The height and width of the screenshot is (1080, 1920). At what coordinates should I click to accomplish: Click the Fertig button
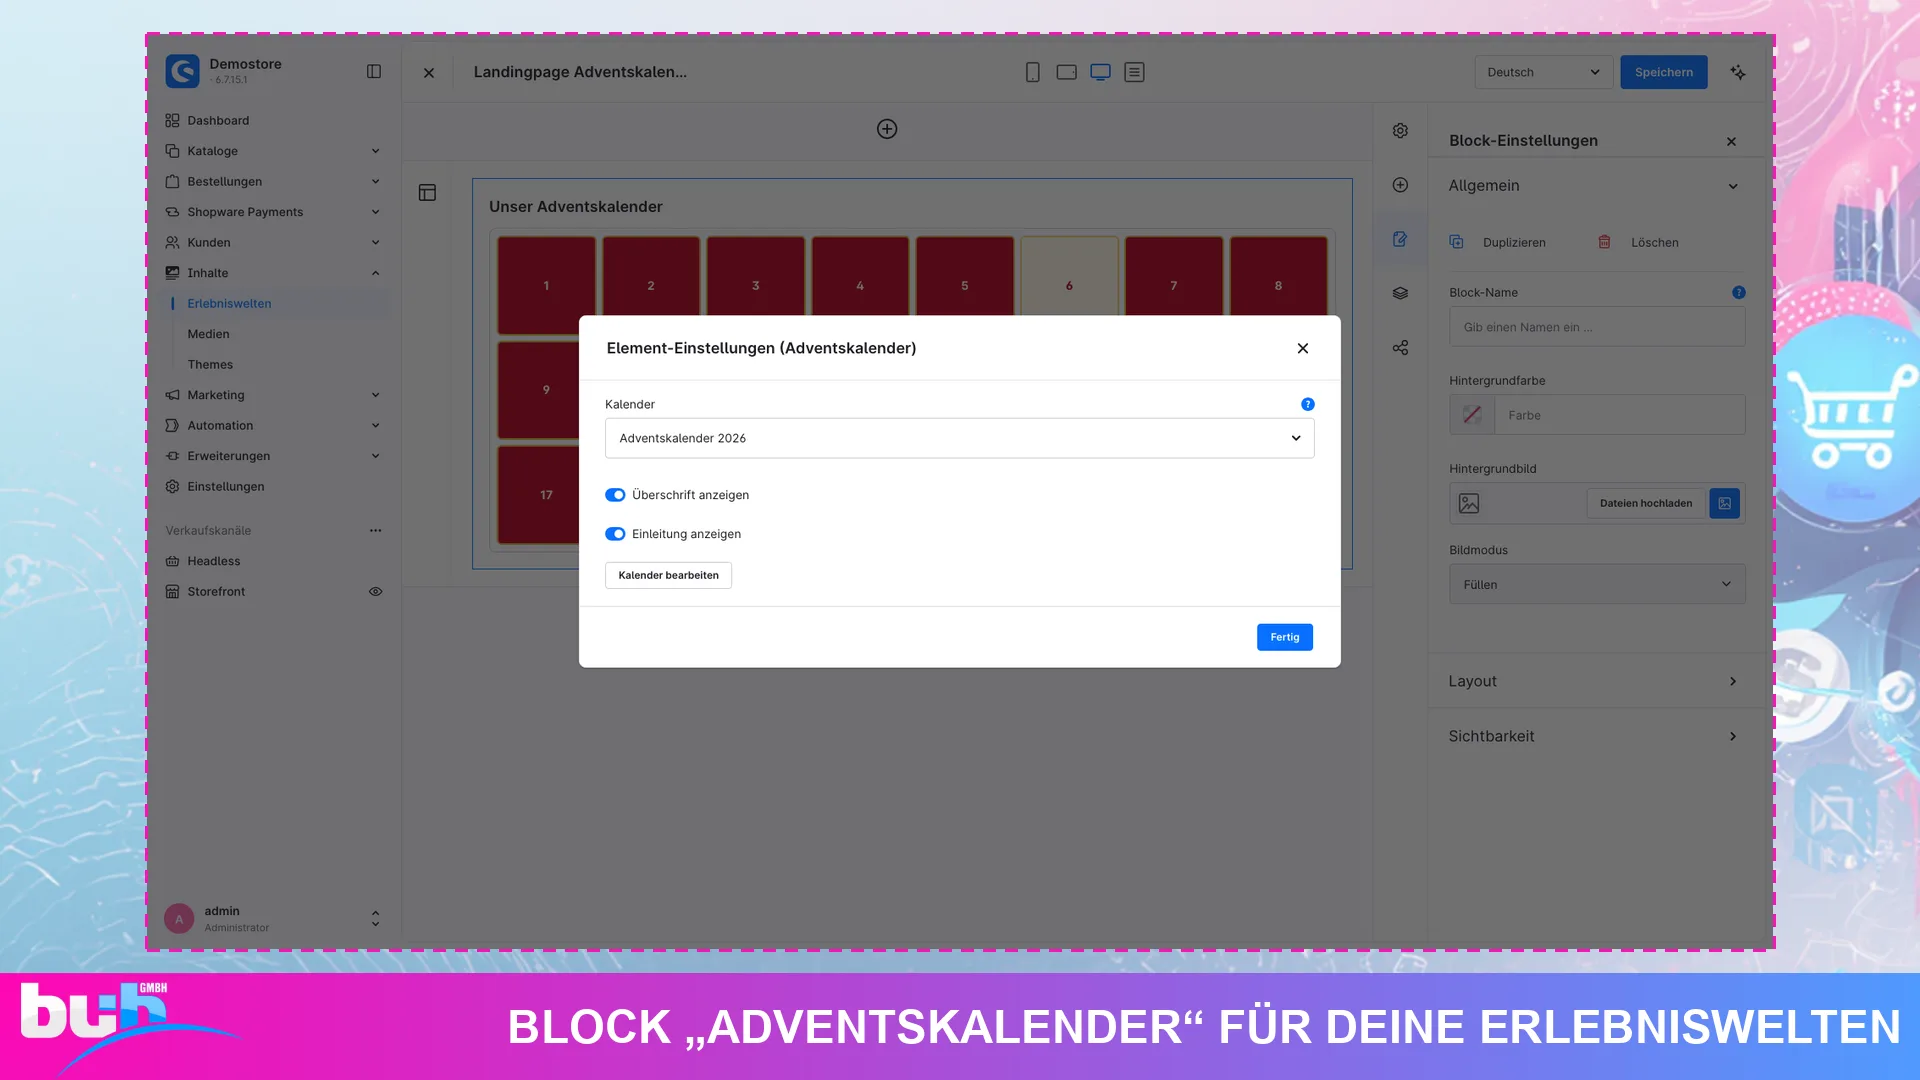point(1284,637)
